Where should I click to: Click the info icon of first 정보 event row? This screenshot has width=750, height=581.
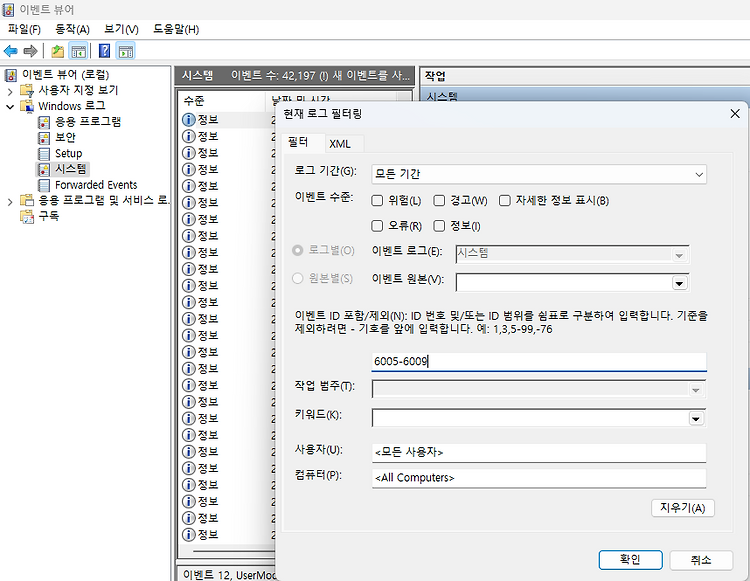(189, 120)
